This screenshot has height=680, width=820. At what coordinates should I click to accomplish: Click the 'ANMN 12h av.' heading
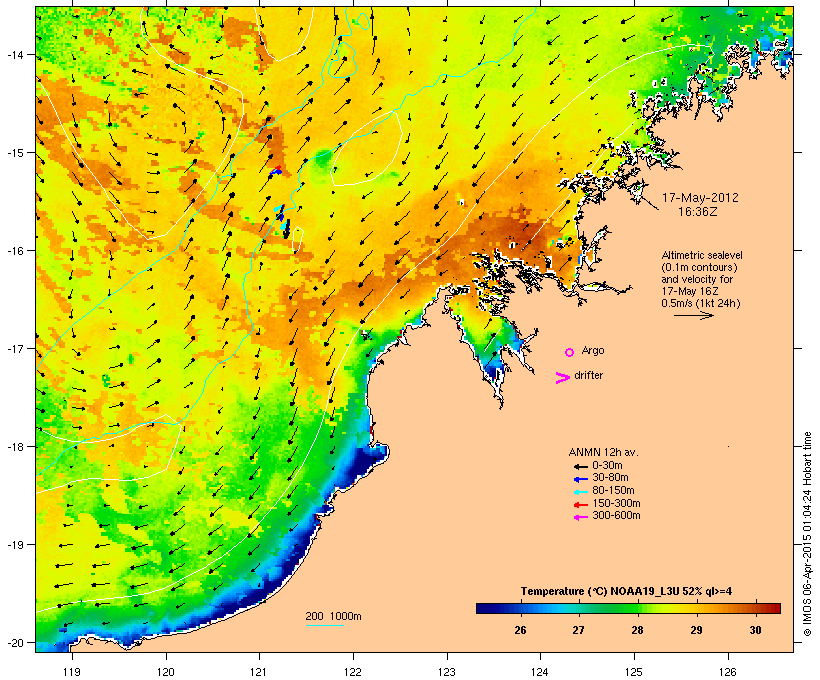(603, 452)
